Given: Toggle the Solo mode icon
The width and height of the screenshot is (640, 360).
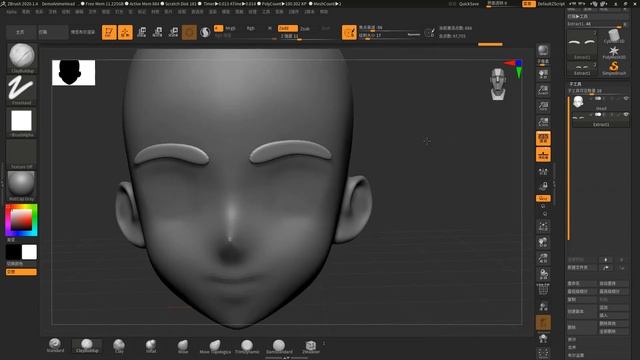Looking at the screenshot, I should [x=543, y=338].
